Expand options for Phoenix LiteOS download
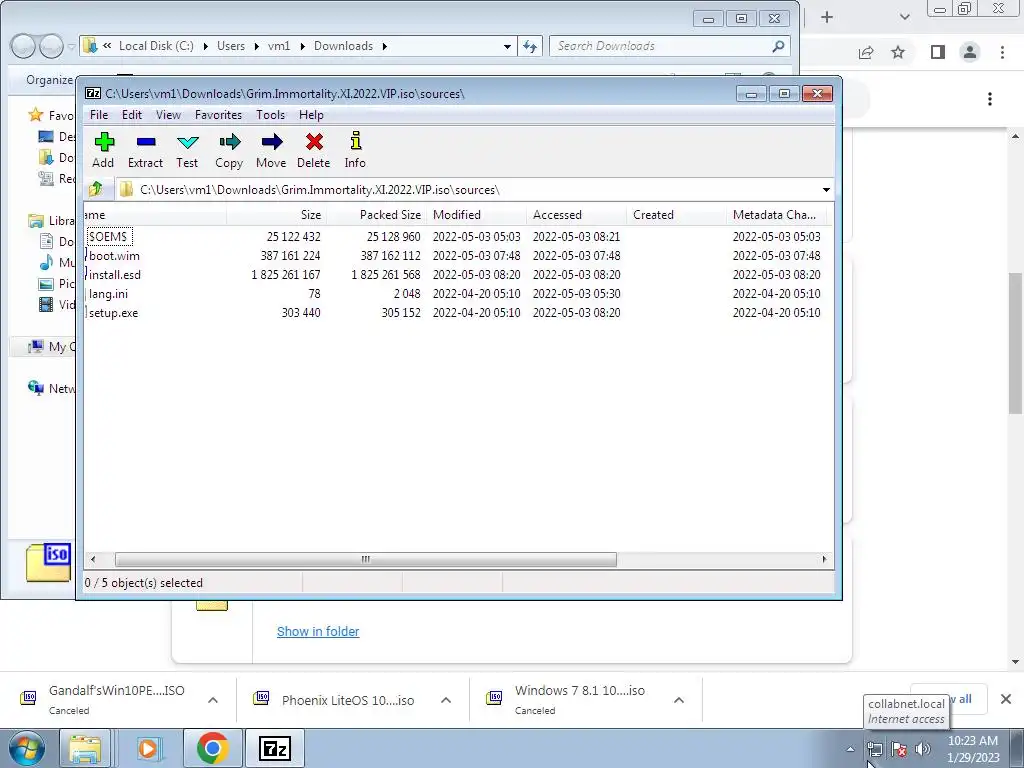This screenshot has height=768, width=1024. point(446,700)
